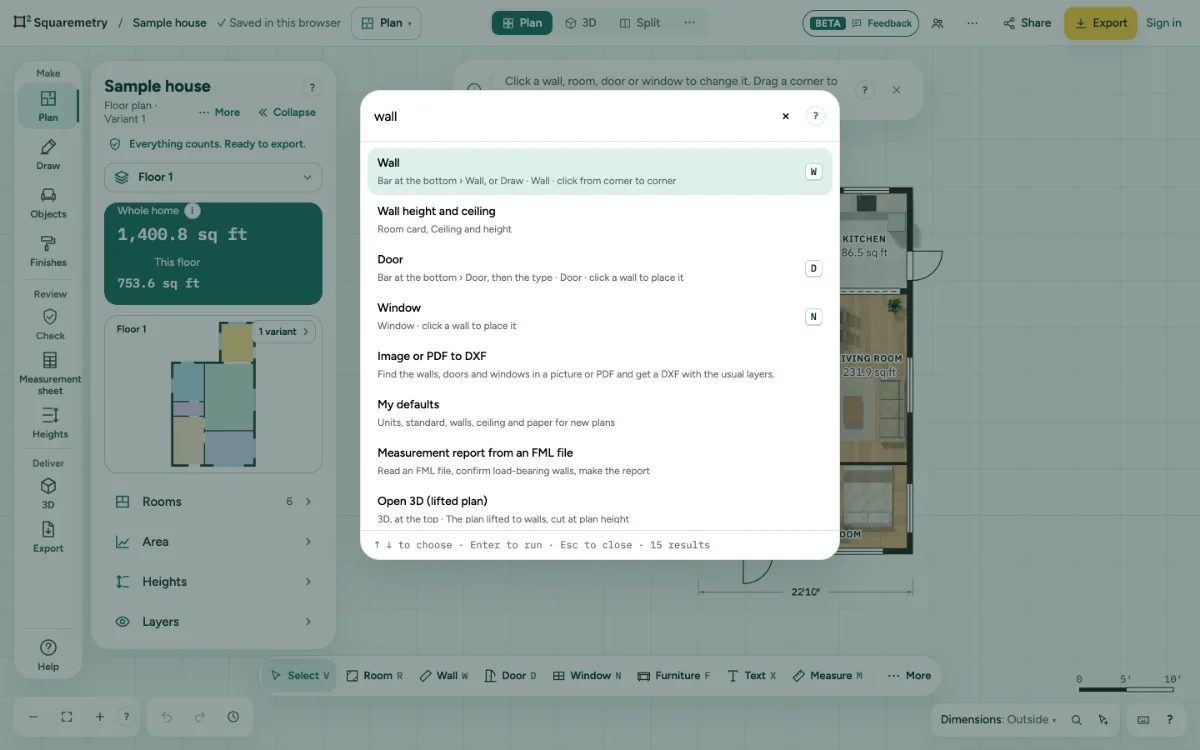Image resolution: width=1200 pixels, height=750 pixels.
Task: Pick the Measure tool in the bottom toolbar
Action: 828,676
